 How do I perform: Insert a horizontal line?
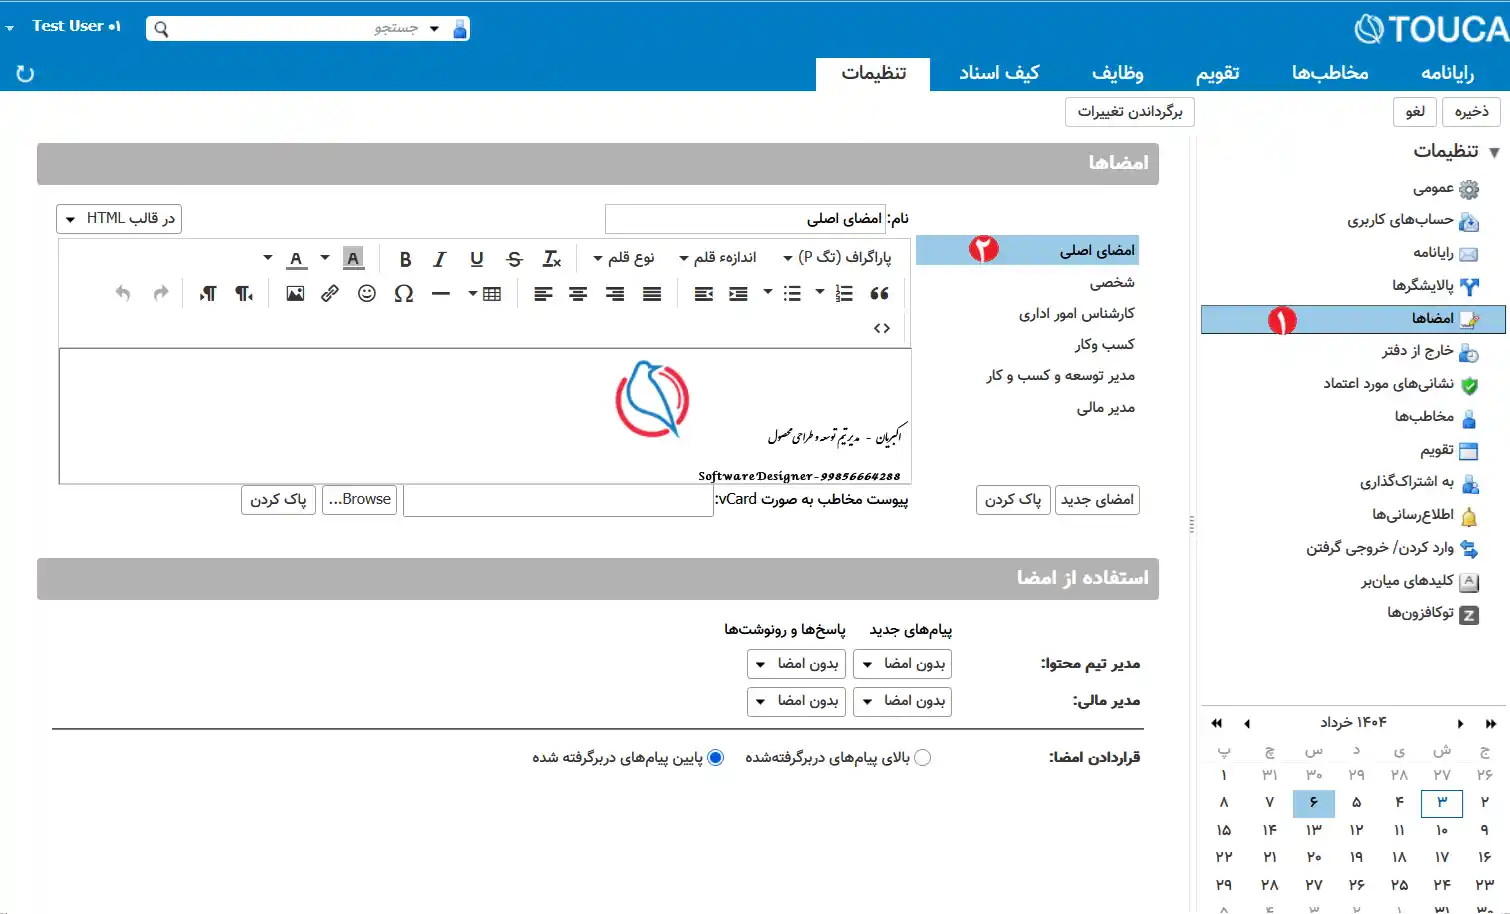click(x=441, y=293)
